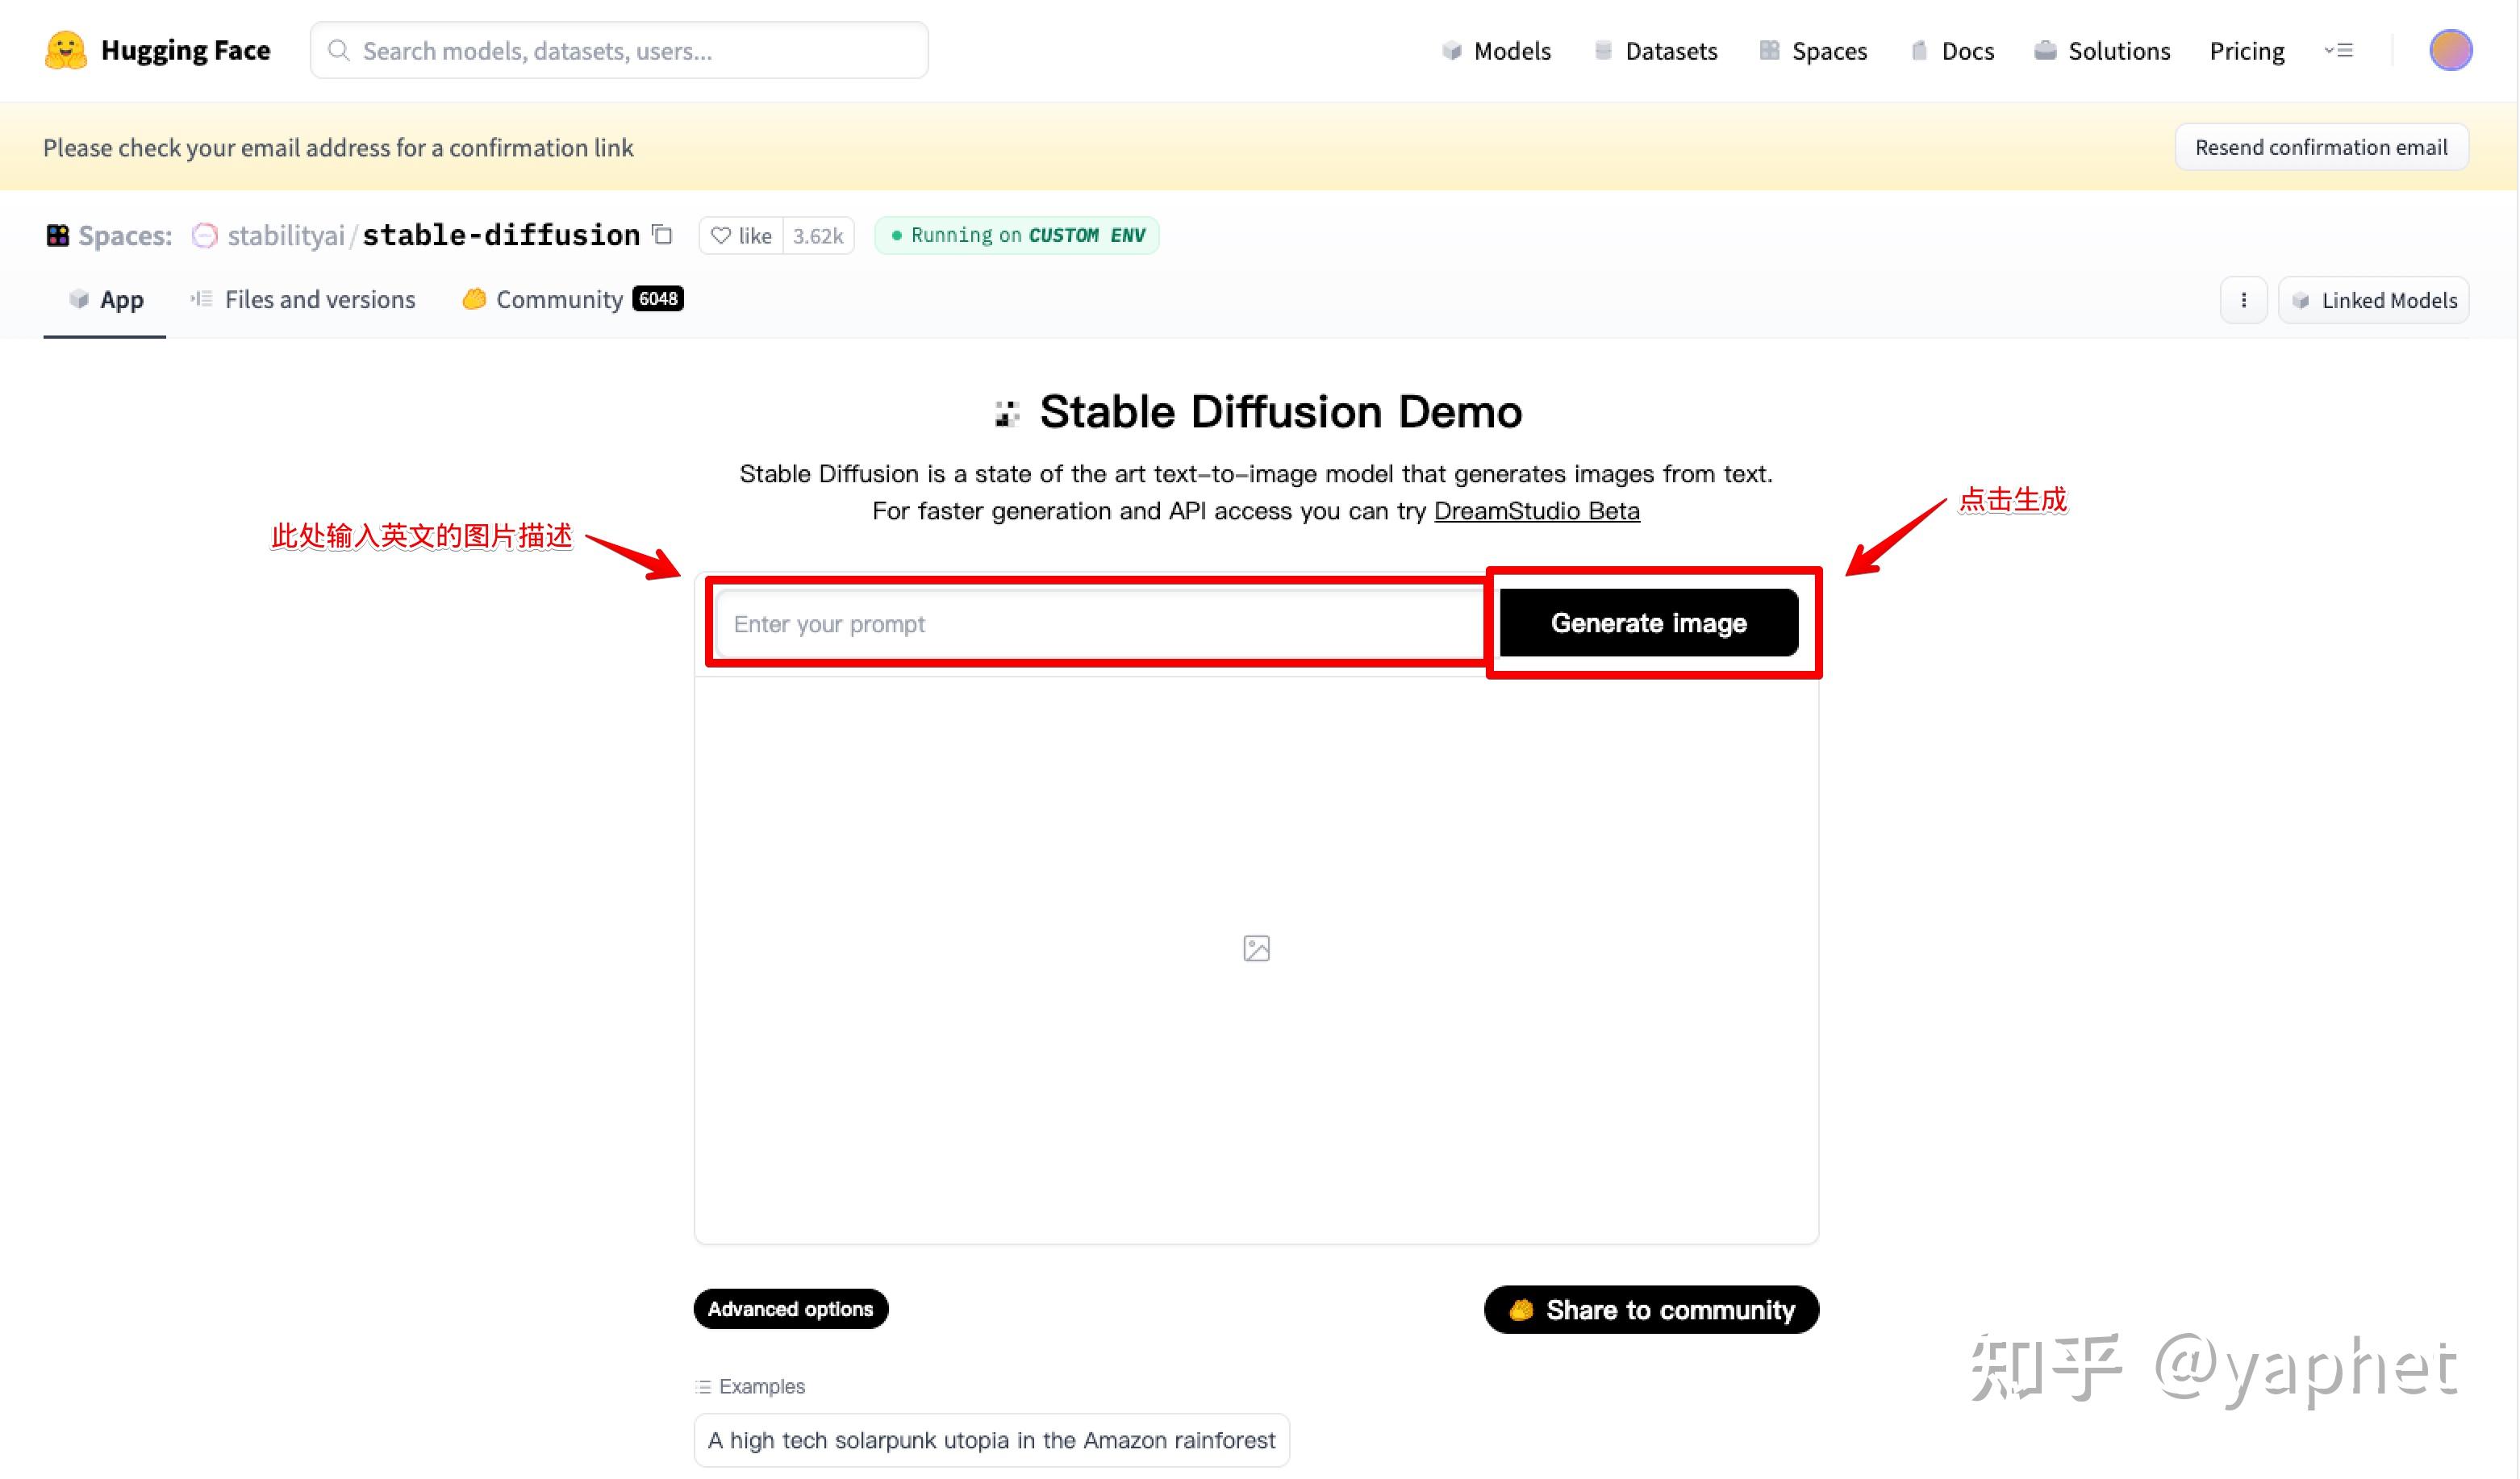
Task: Open the three-dot space options menu
Action: [2243, 300]
